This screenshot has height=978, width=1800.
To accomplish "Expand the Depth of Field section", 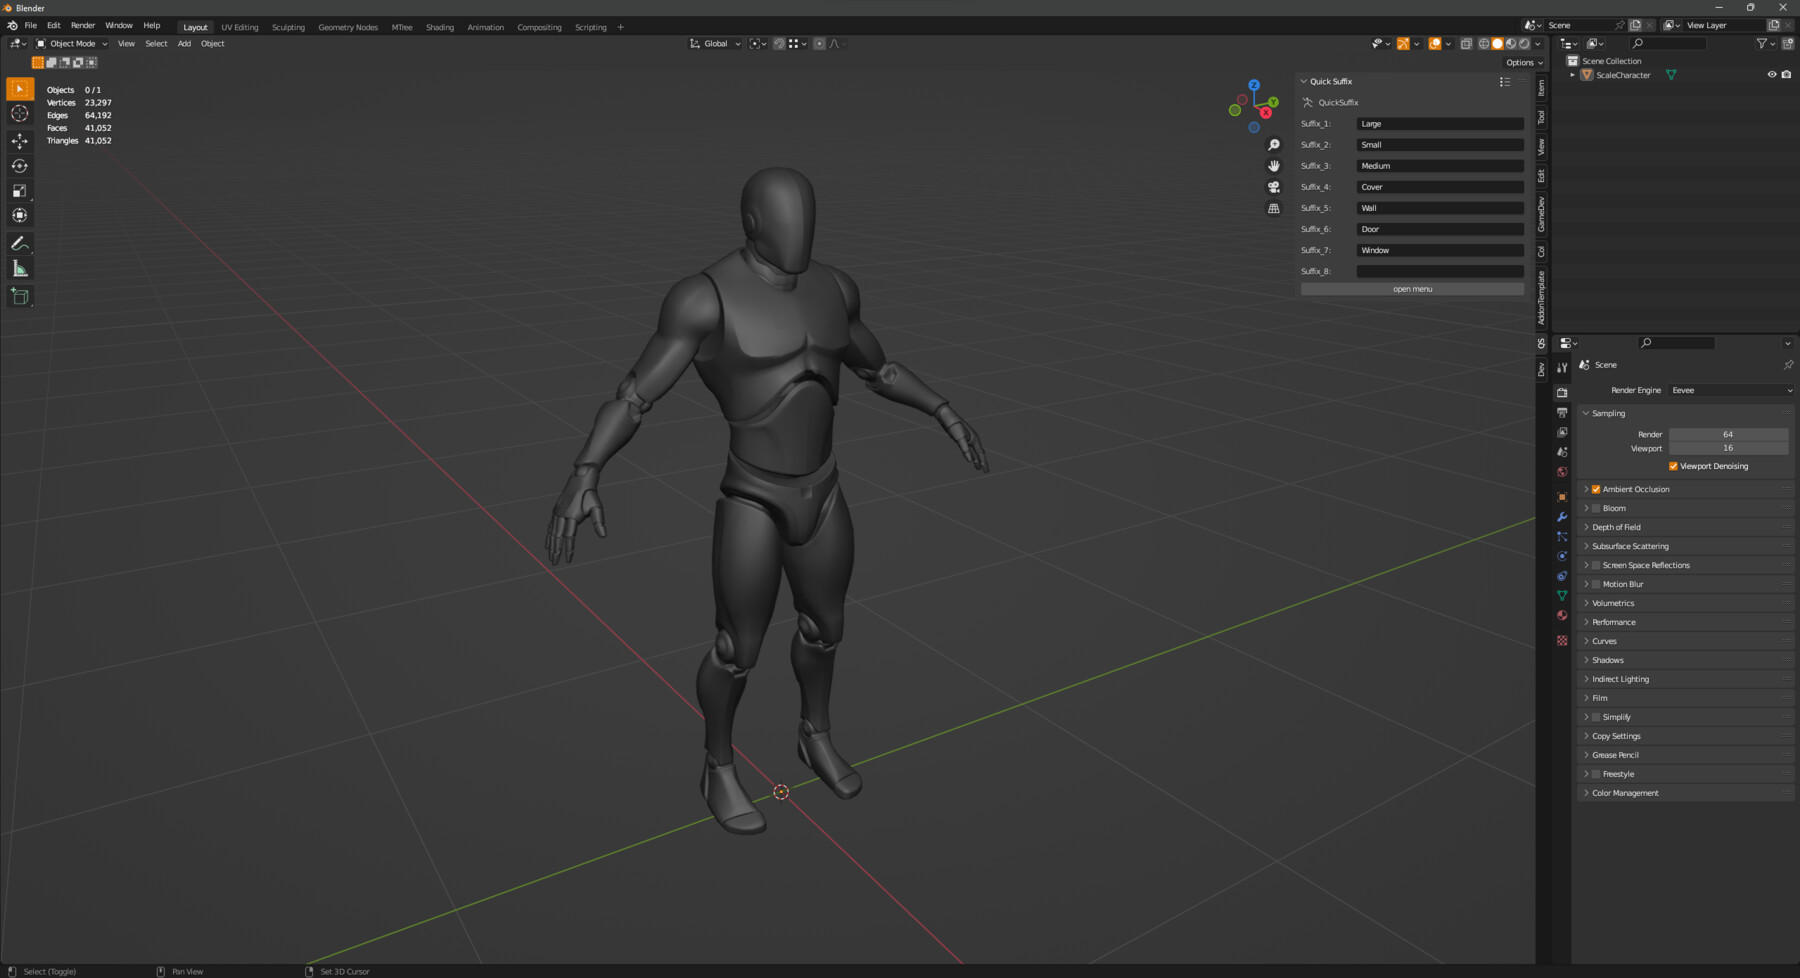I will coord(1587,527).
